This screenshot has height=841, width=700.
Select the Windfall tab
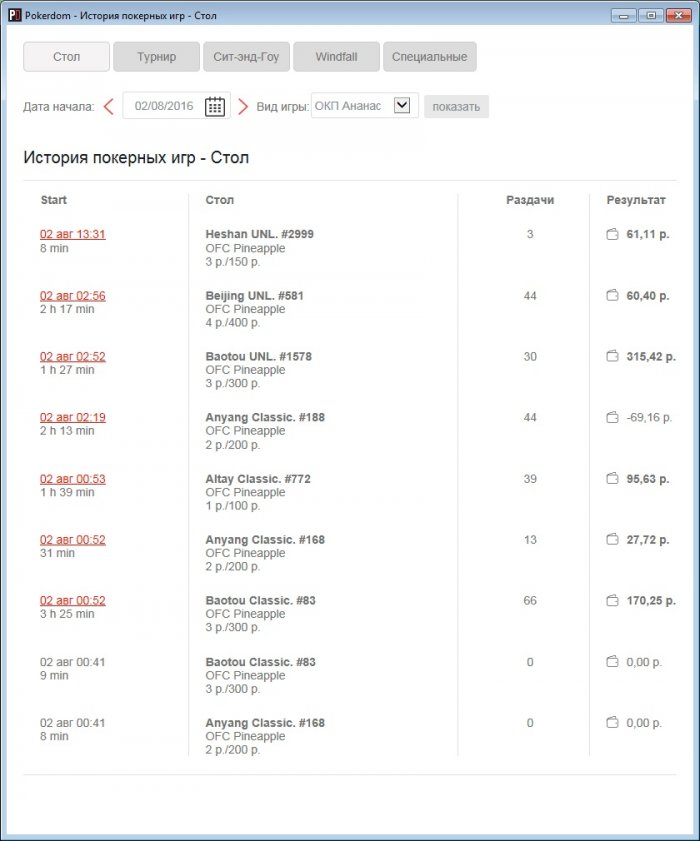coord(336,57)
